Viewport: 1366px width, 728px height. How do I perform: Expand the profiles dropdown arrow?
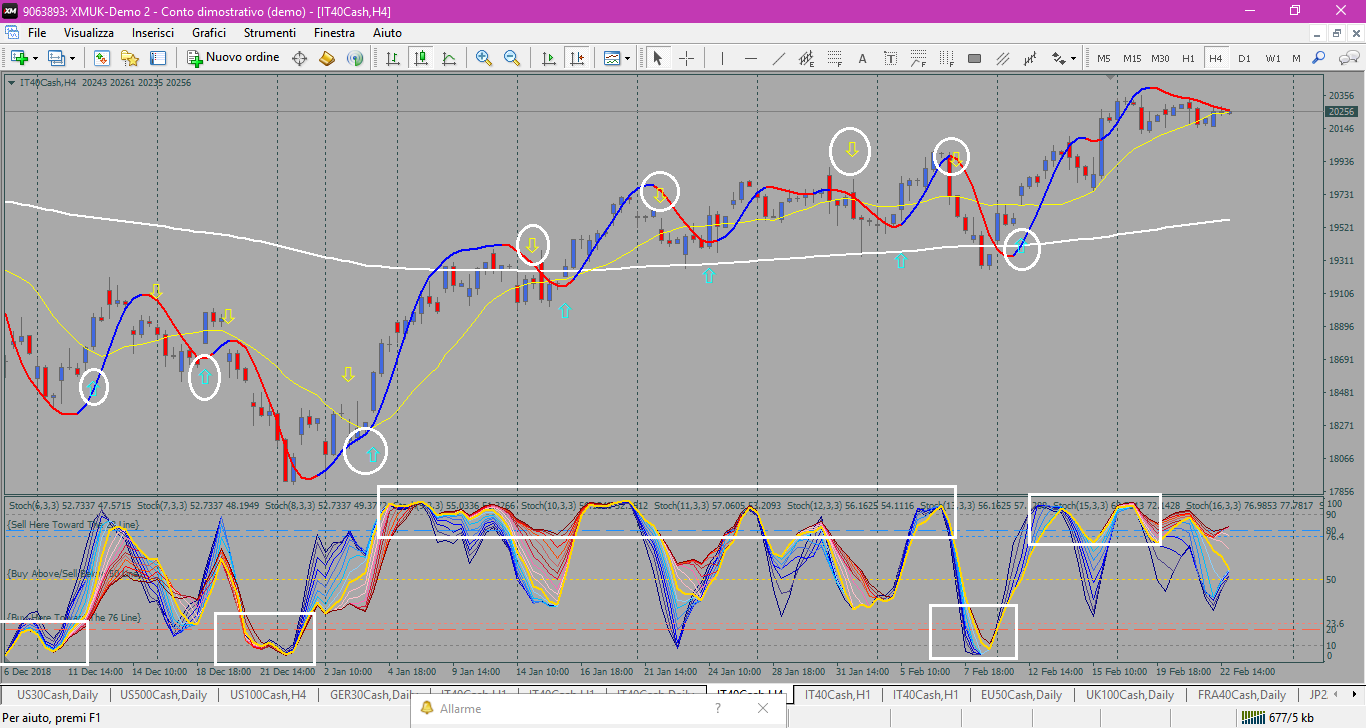coord(73,58)
